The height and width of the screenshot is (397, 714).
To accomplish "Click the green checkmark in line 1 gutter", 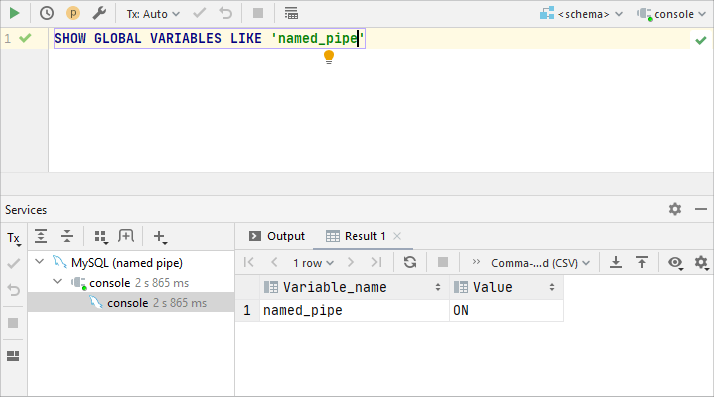I will click(26, 38).
